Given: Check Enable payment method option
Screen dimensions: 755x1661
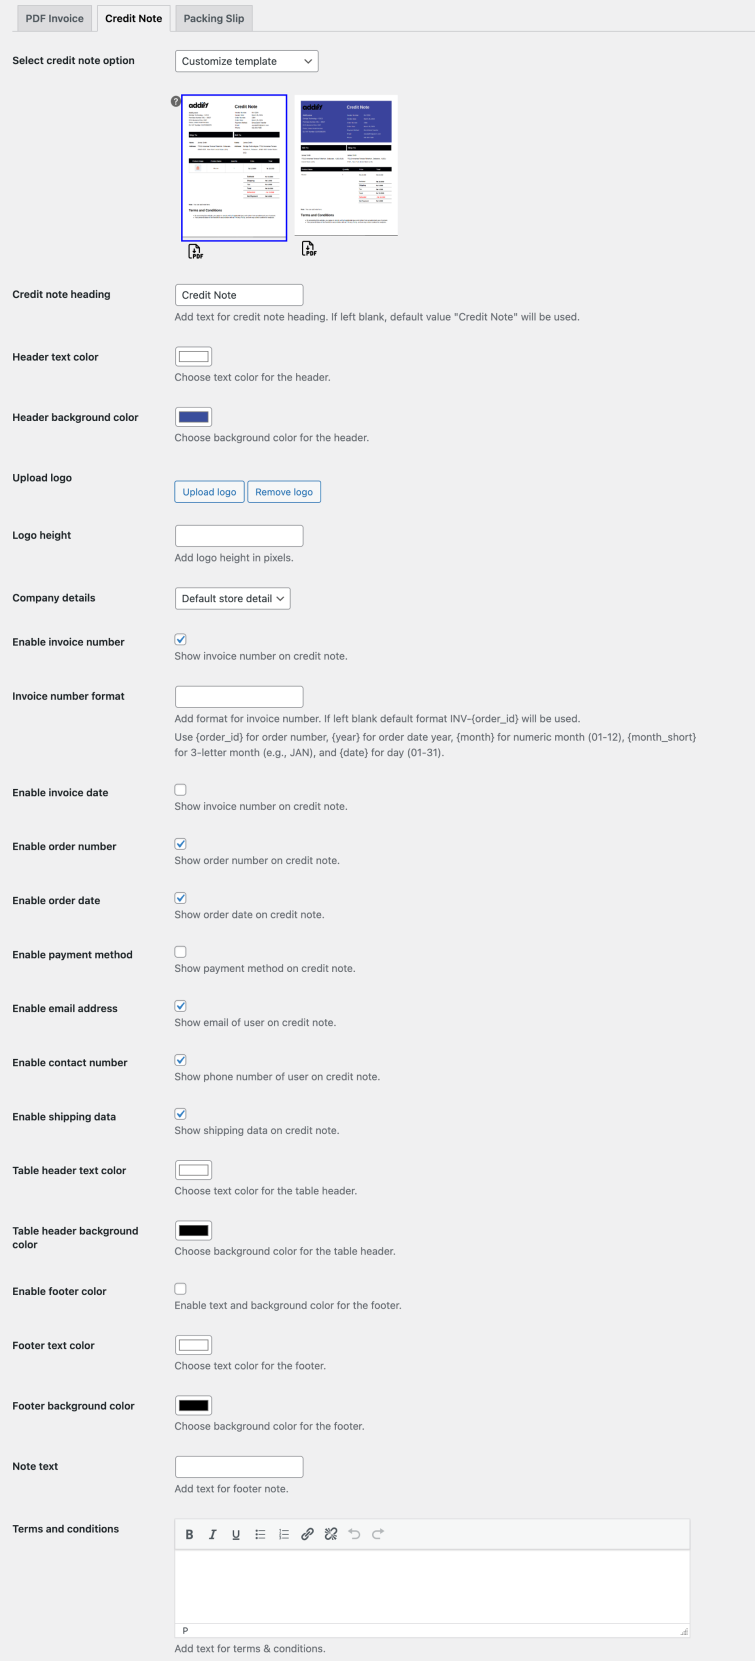Looking at the screenshot, I should click(x=181, y=952).
